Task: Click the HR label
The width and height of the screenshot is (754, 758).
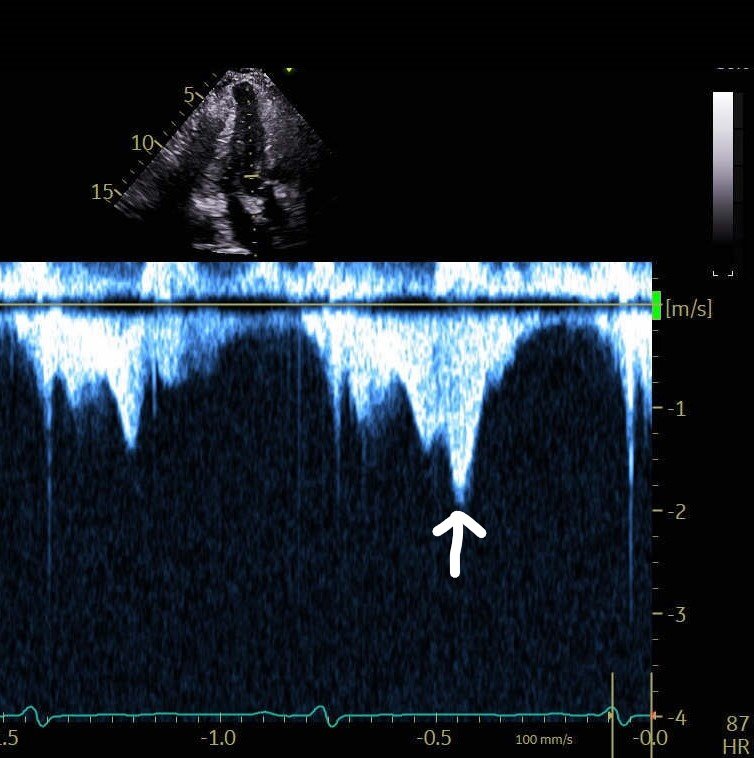Action: [737, 747]
